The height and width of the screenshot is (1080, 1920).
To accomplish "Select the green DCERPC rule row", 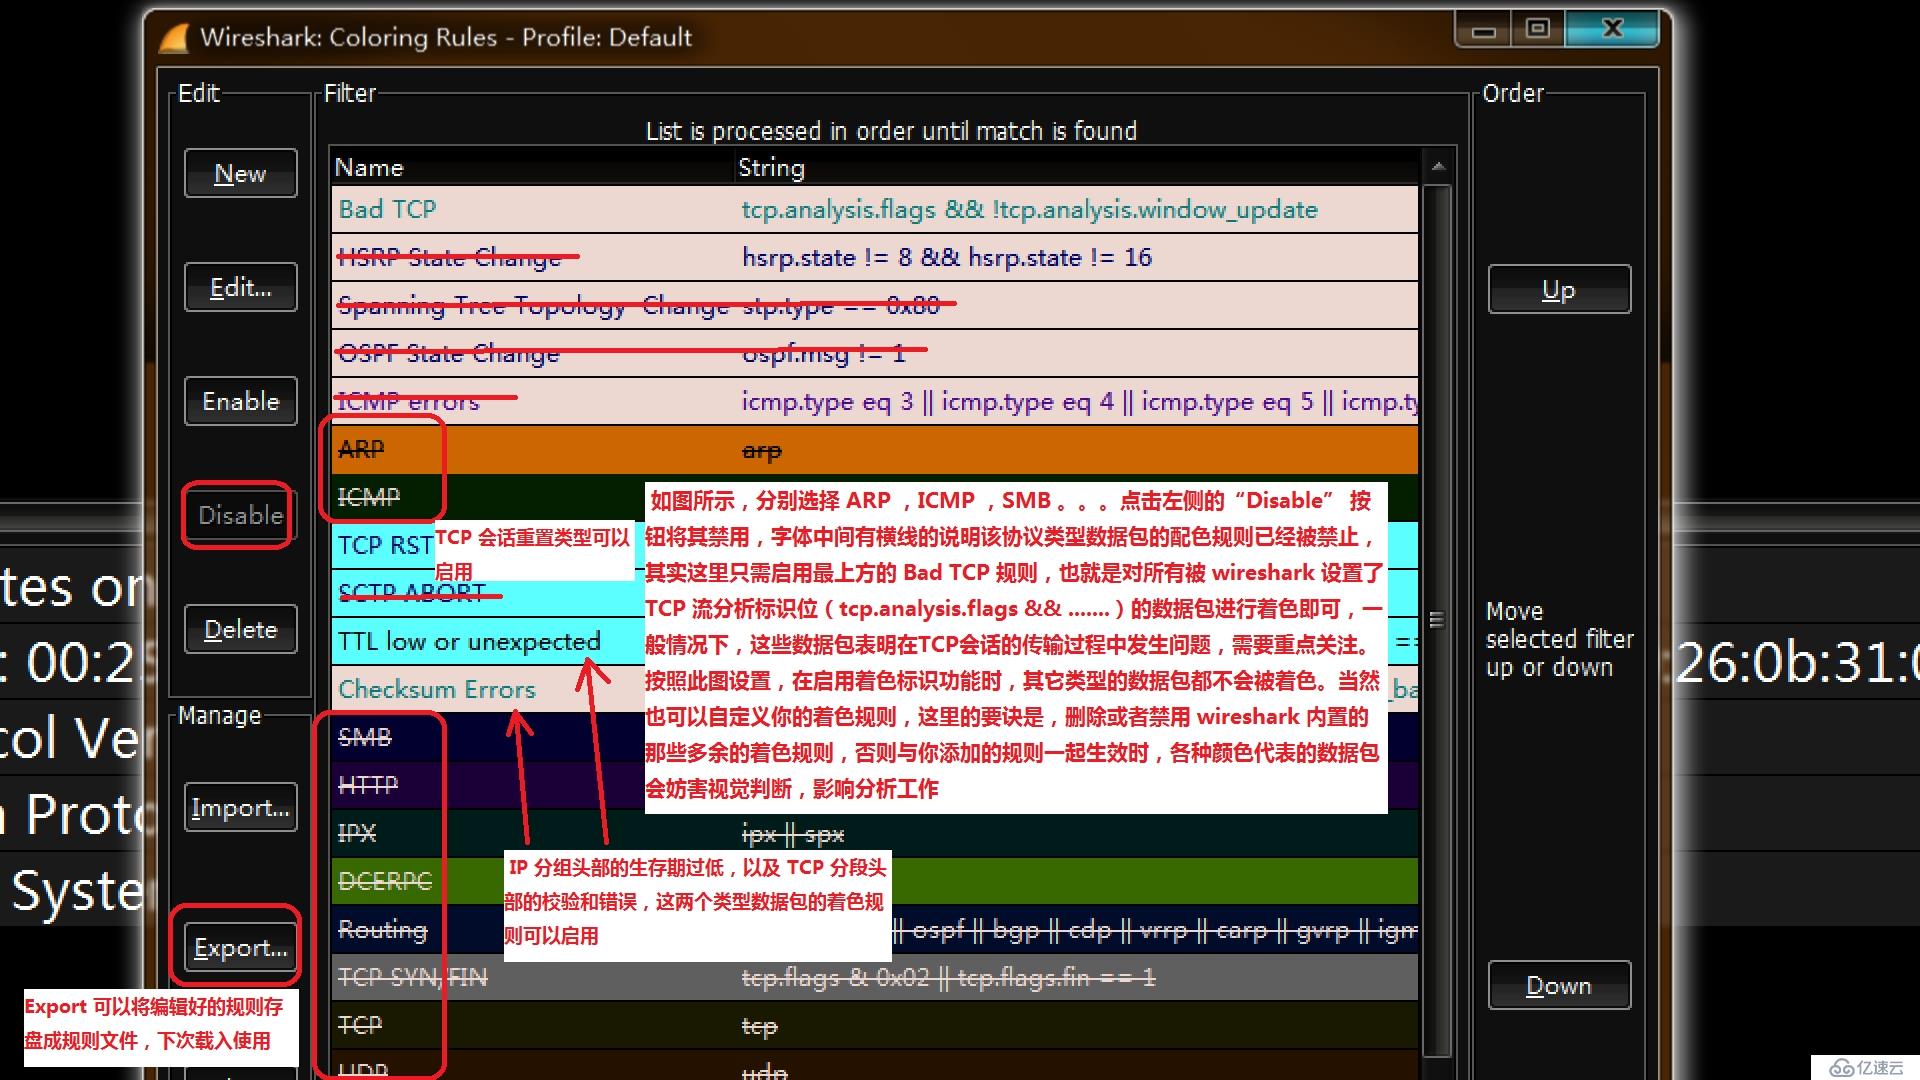I will pos(874,881).
